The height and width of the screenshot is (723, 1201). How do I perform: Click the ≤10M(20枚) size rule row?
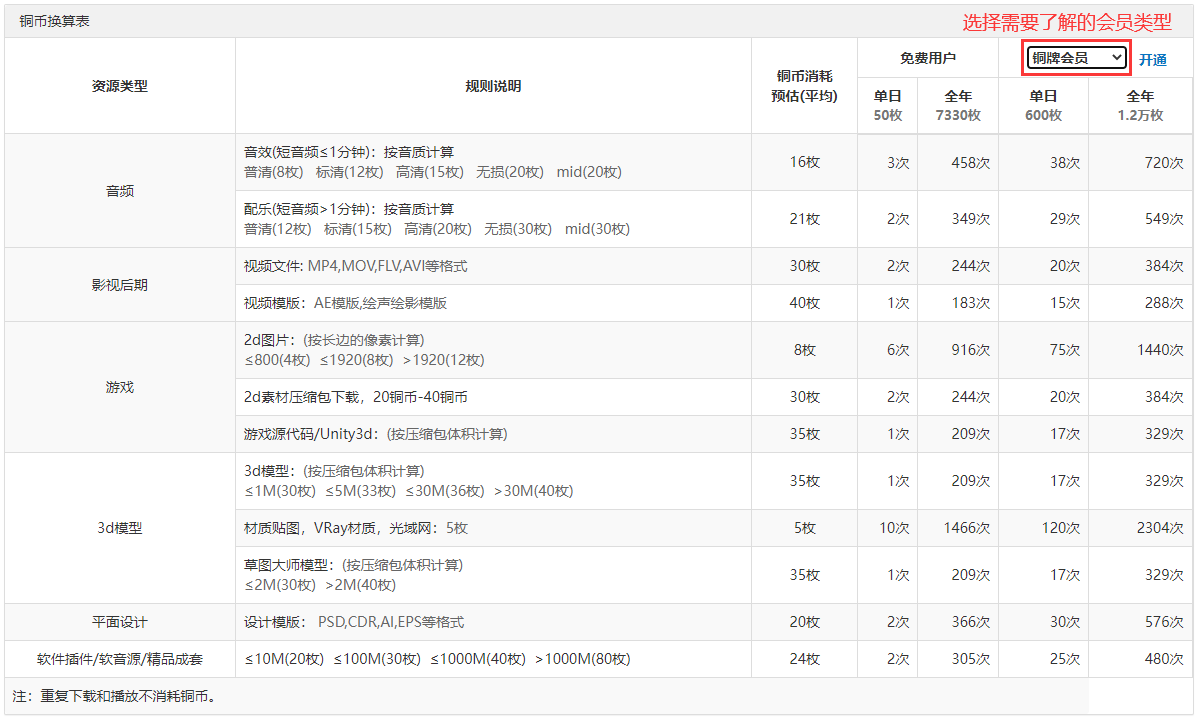(x=493, y=660)
